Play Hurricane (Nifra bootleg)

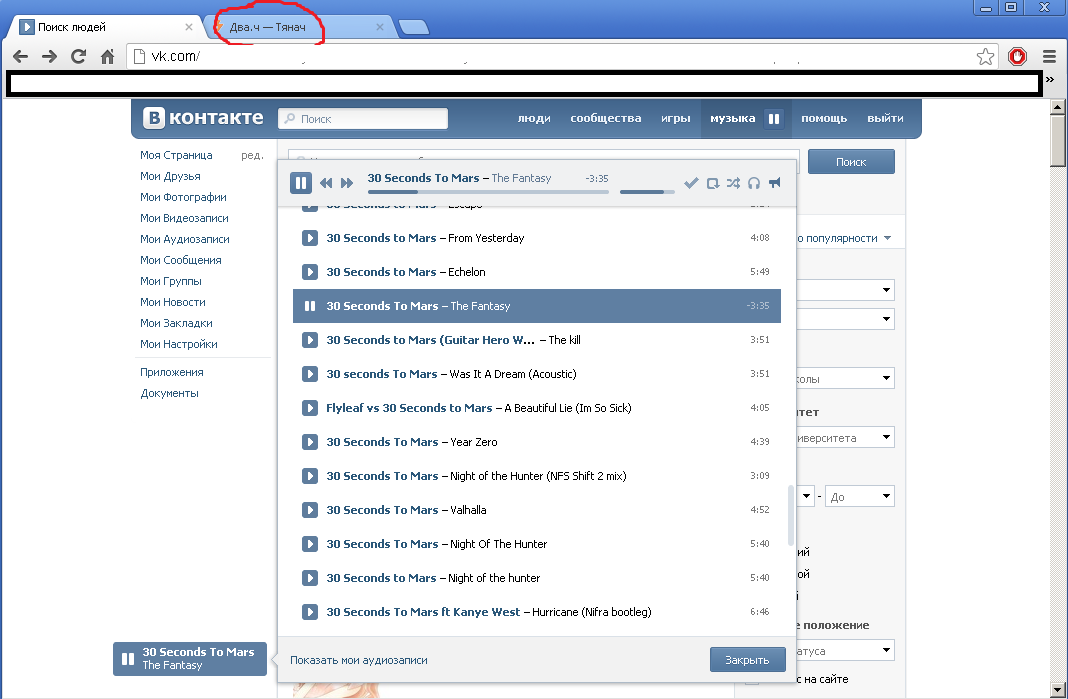tap(310, 612)
